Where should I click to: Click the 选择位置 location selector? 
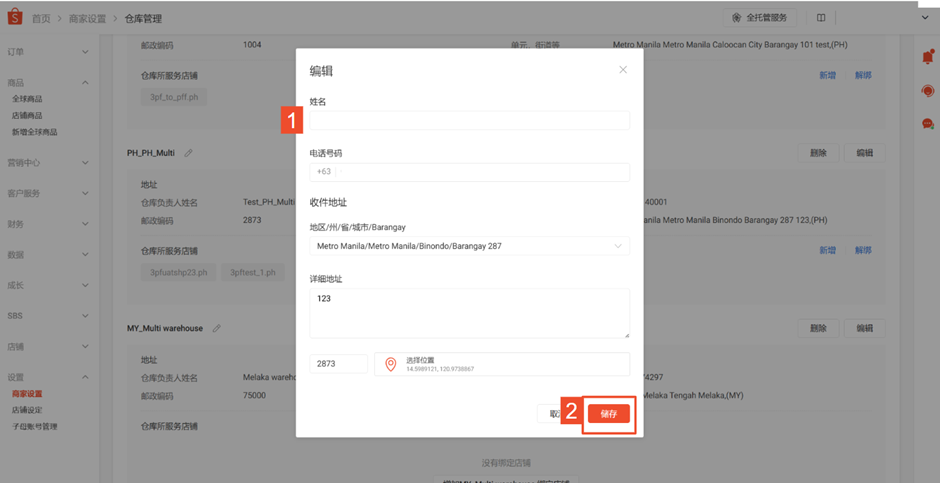(x=502, y=364)
